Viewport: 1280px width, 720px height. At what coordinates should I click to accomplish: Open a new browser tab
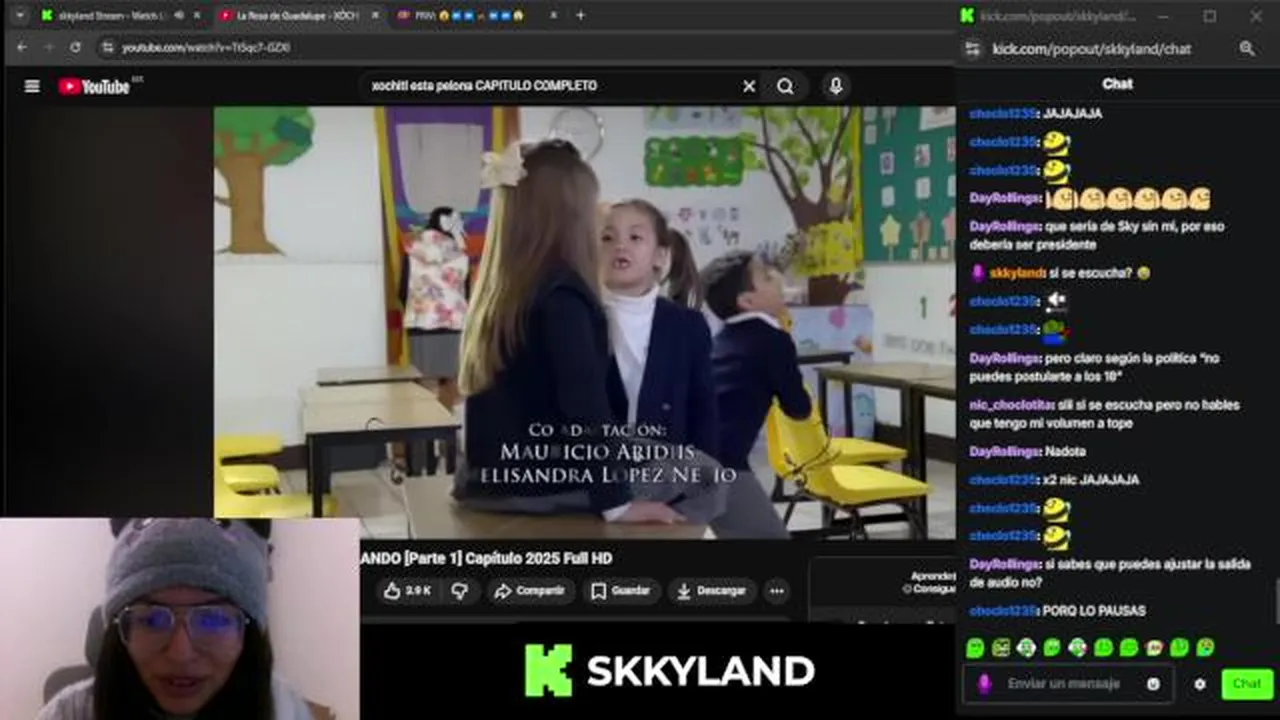pyautogui.click(x=580, y=16)
